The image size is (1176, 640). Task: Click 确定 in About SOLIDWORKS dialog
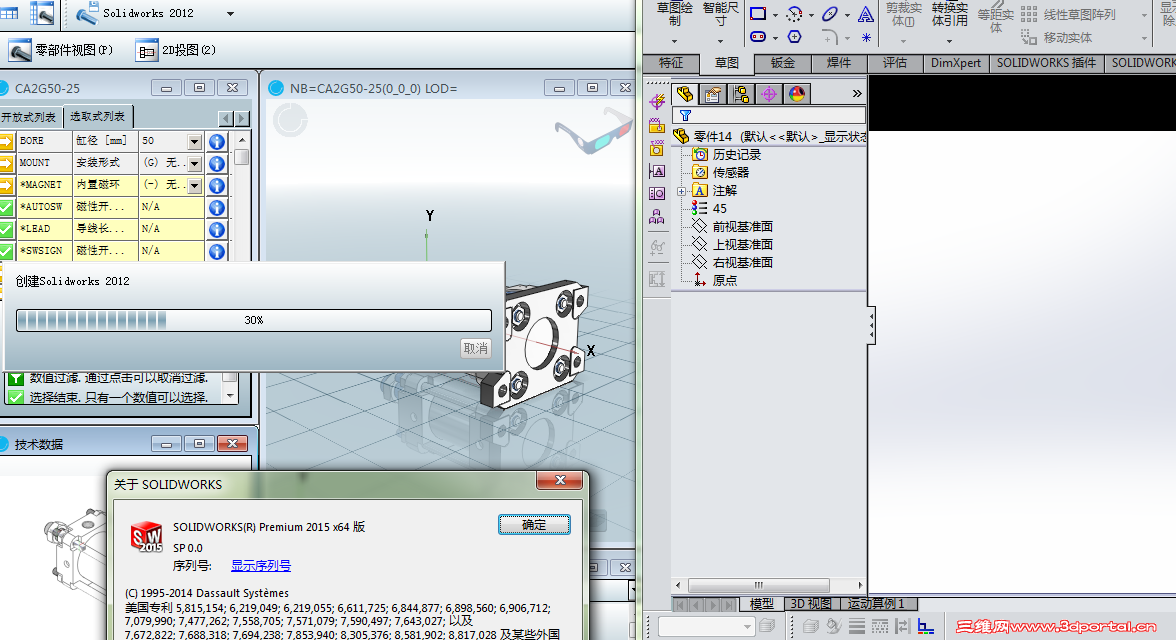coord(534,524)
